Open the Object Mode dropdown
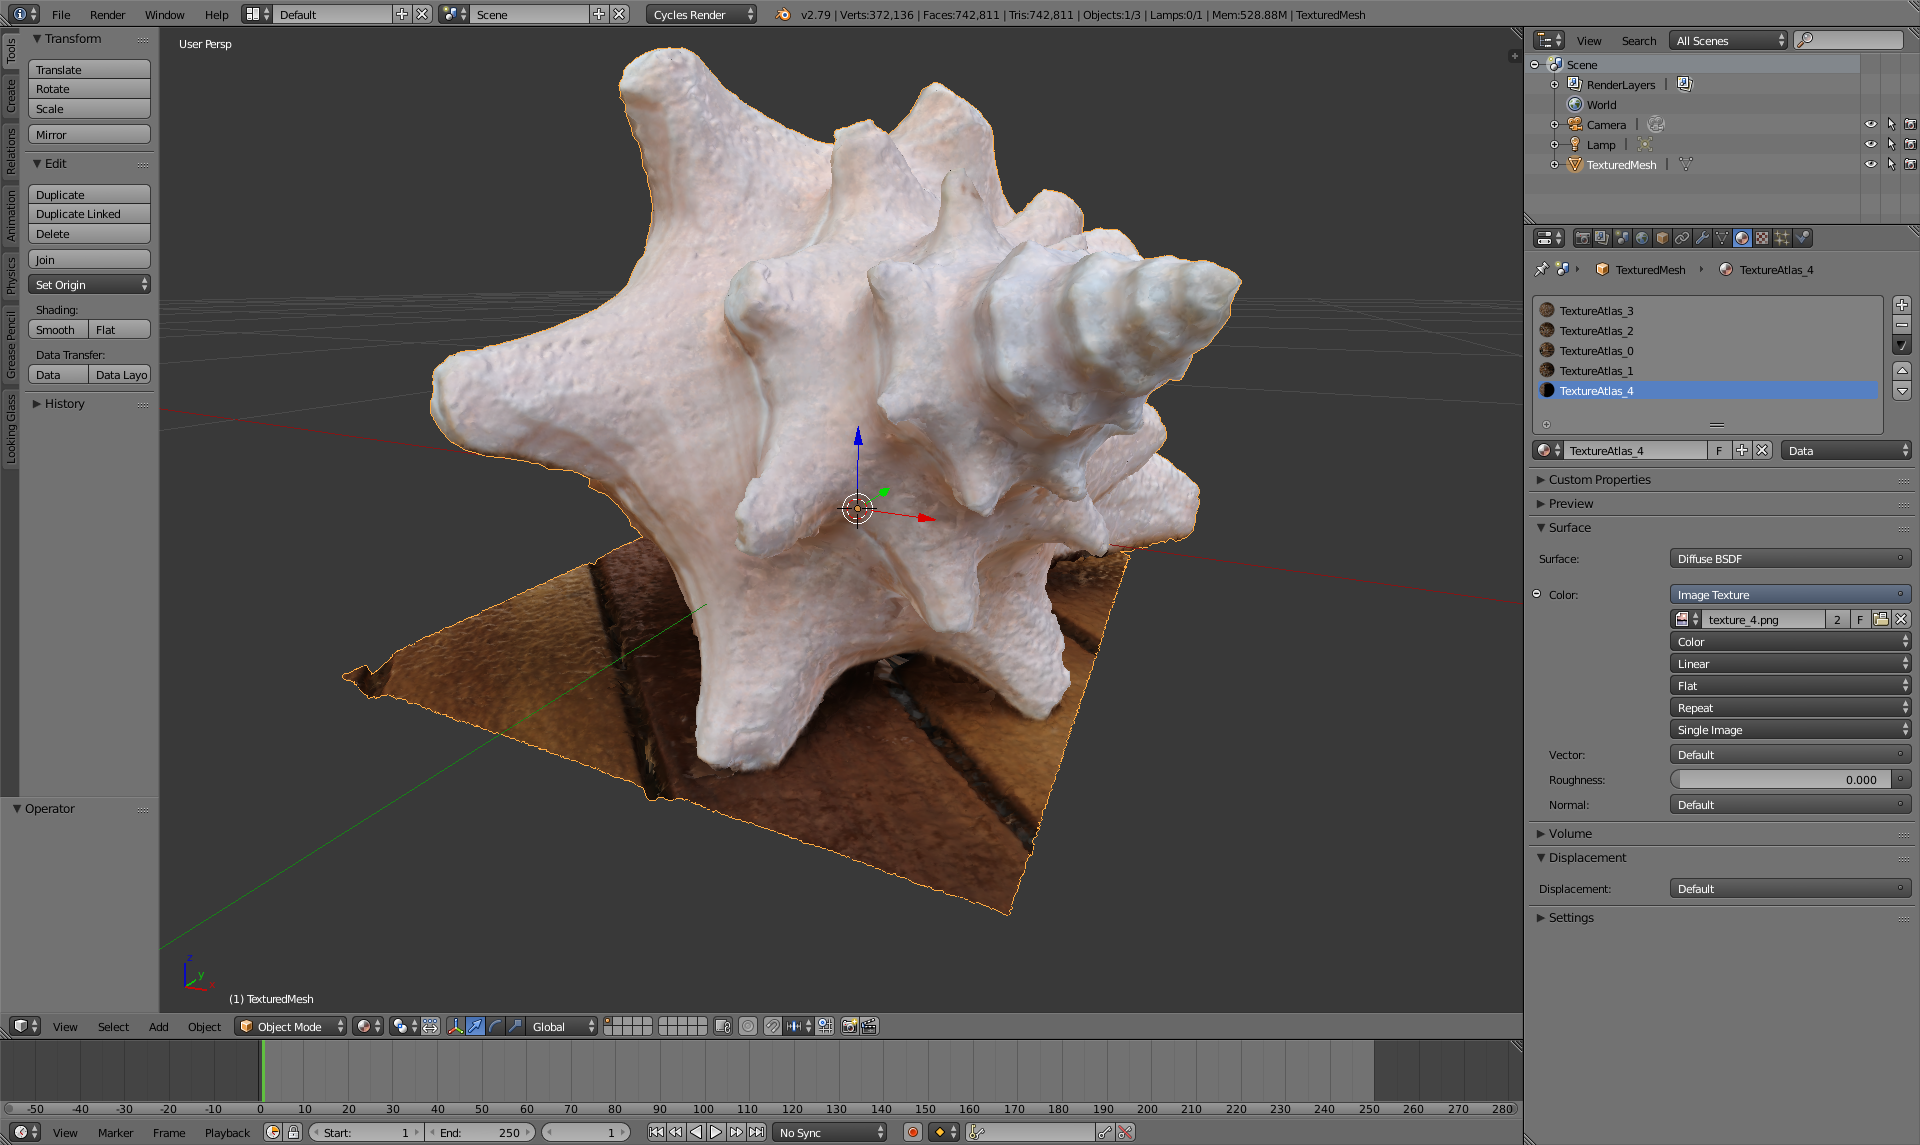 291,1026
